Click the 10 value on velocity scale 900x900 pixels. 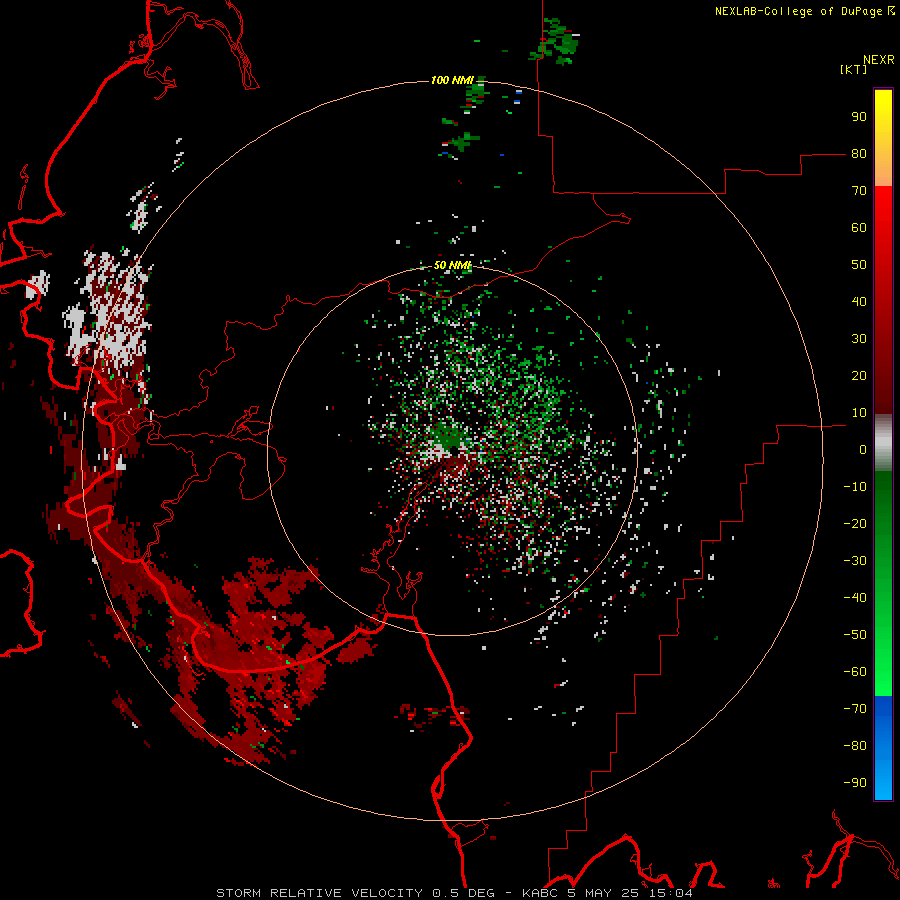(x=859, y=413)
